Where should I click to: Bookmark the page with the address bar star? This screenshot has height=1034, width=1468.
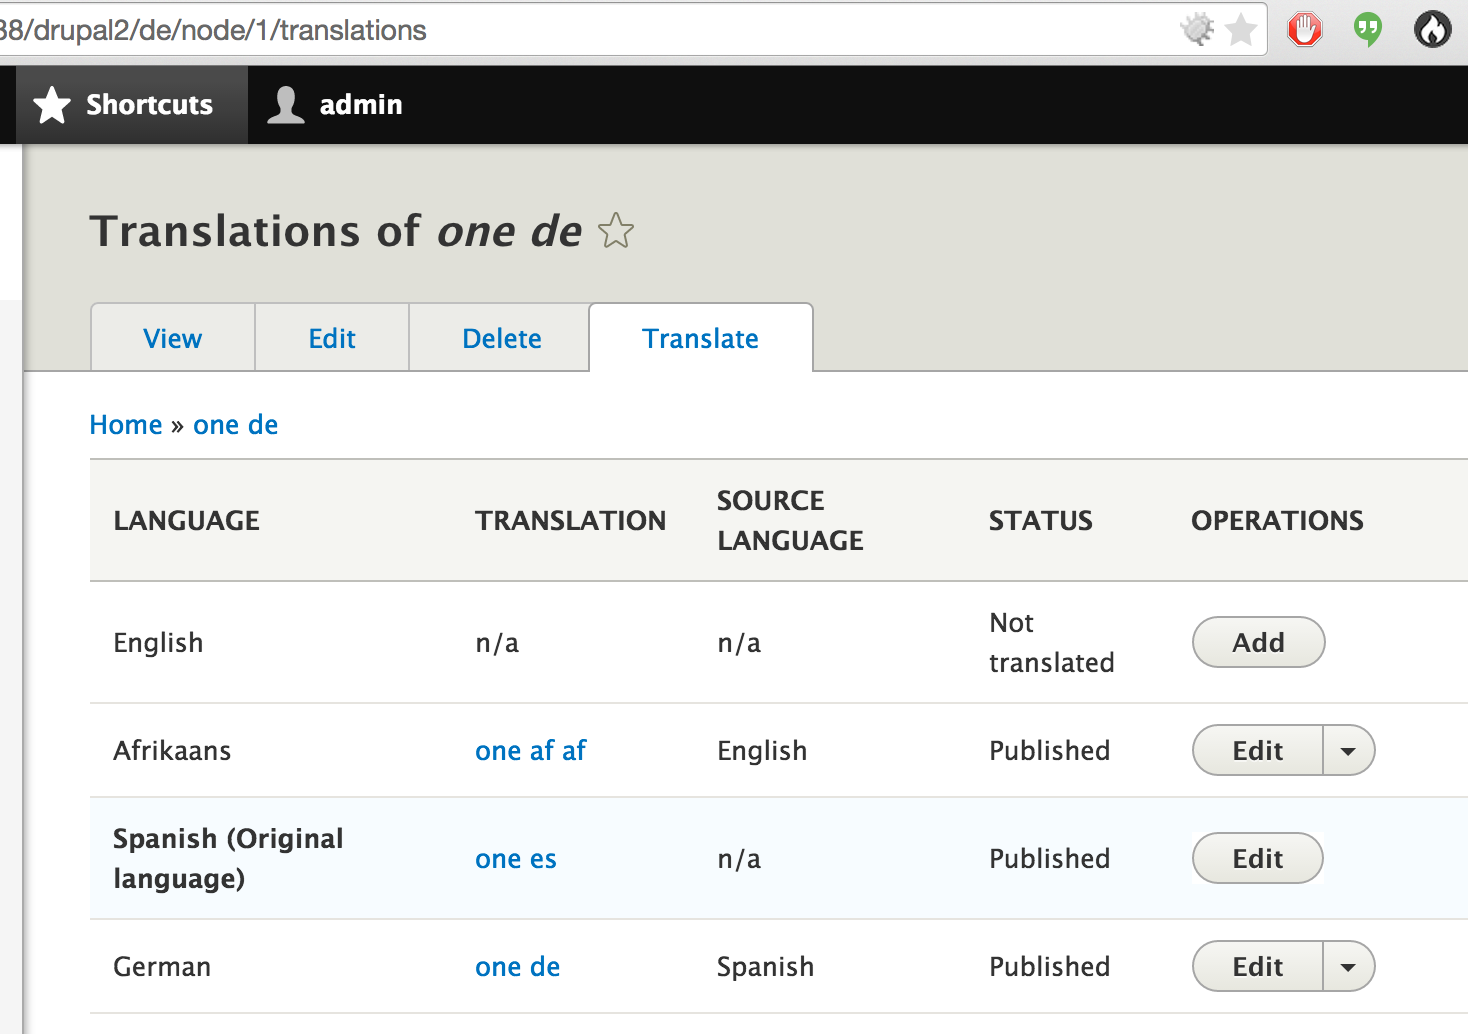[1241, 30]
